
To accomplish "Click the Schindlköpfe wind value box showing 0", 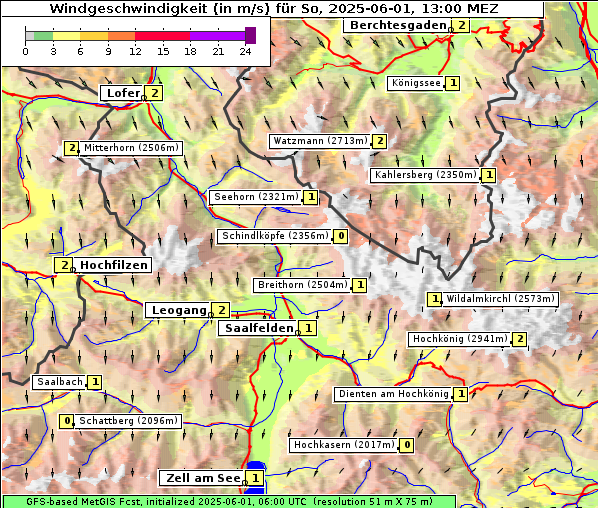I will point(341,236).
